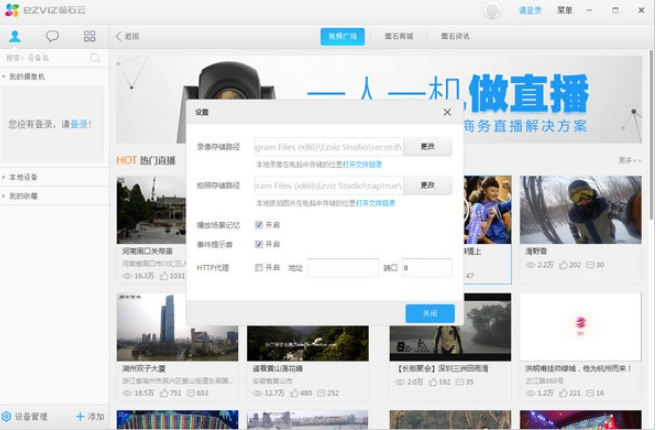The height and width of the screenshot is (430, 661).
Task: Click the 添加 label
Action: point(96,417)
